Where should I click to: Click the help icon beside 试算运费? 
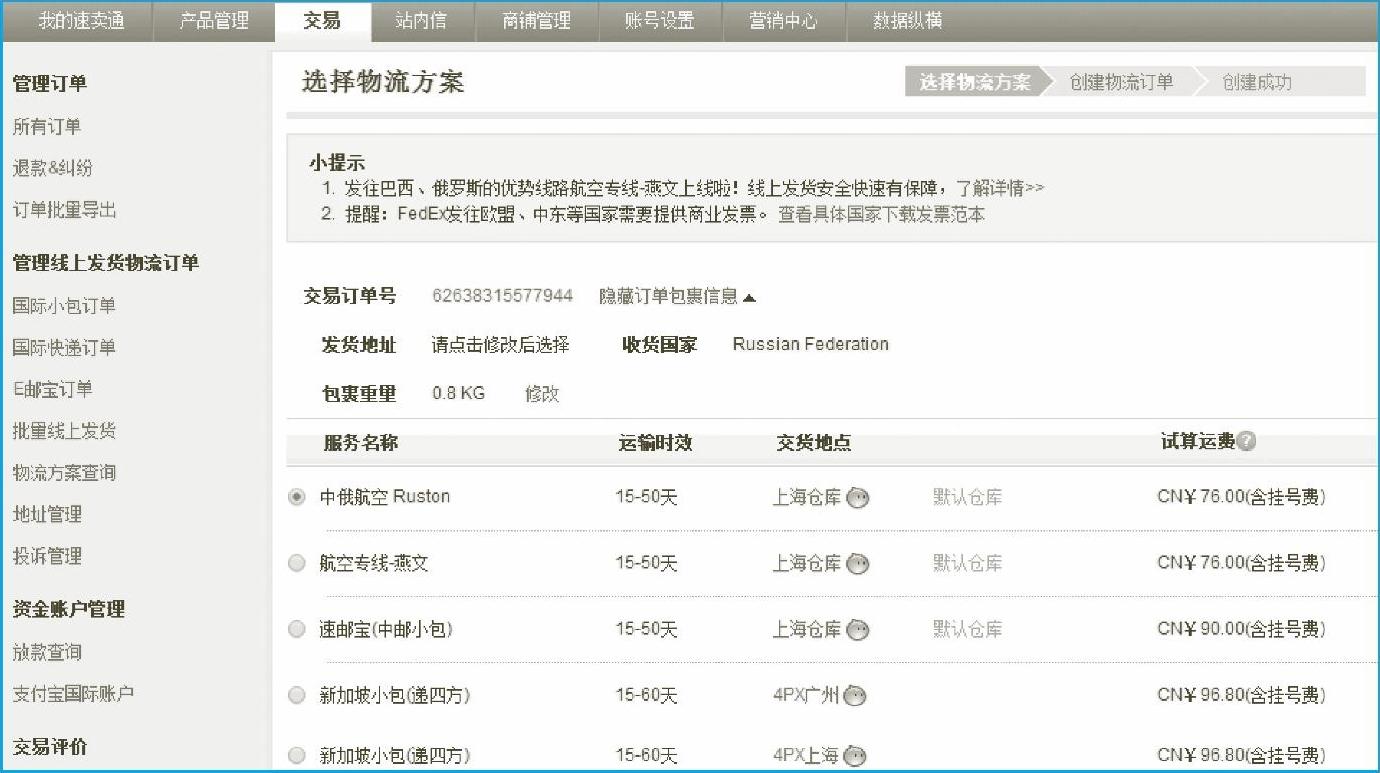click(1246, 442)
